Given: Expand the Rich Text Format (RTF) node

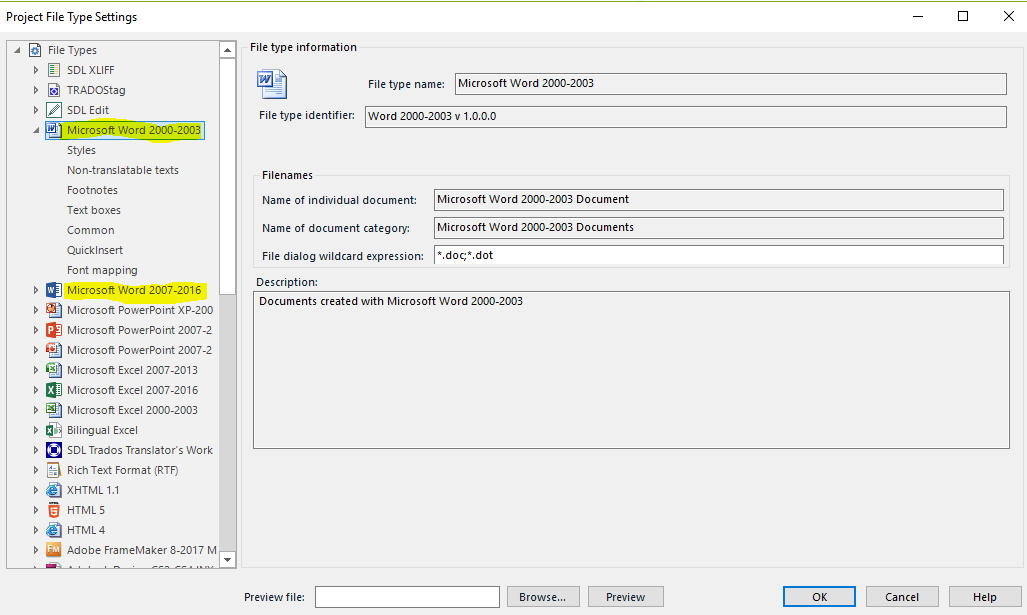Looking at the screenshot, I should click(36, 470).
